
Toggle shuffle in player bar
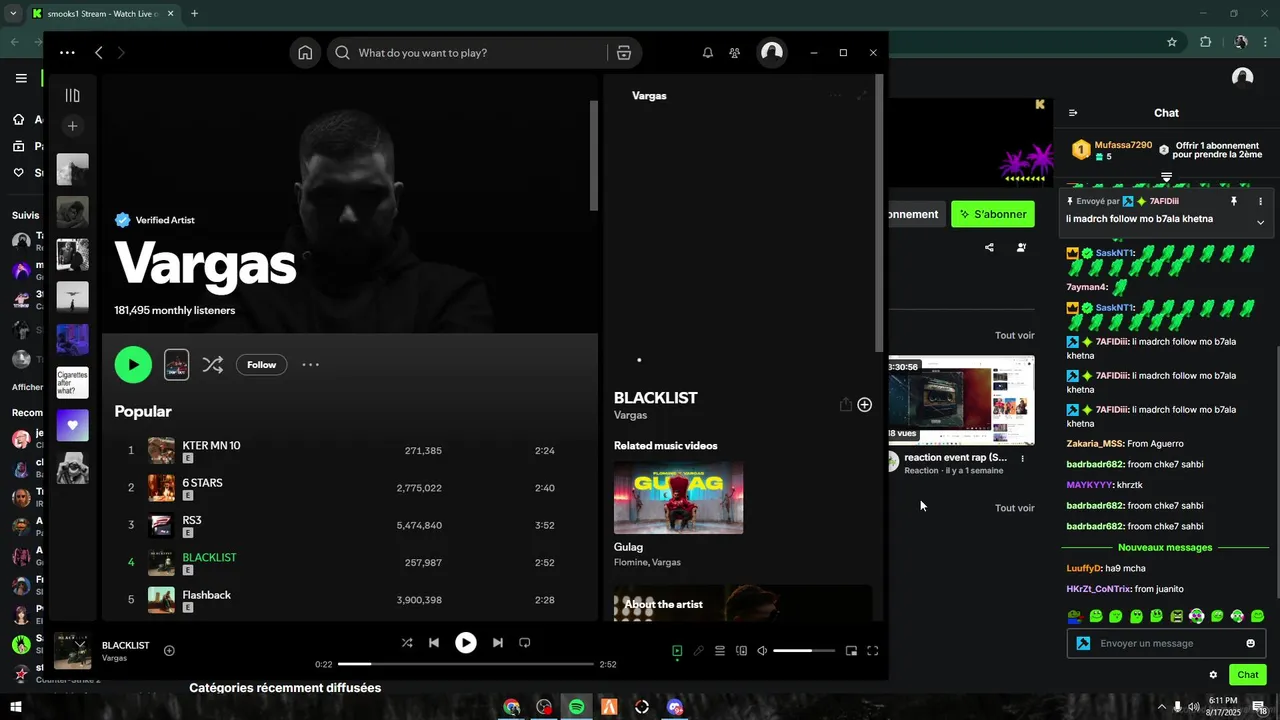coord(407,643)
